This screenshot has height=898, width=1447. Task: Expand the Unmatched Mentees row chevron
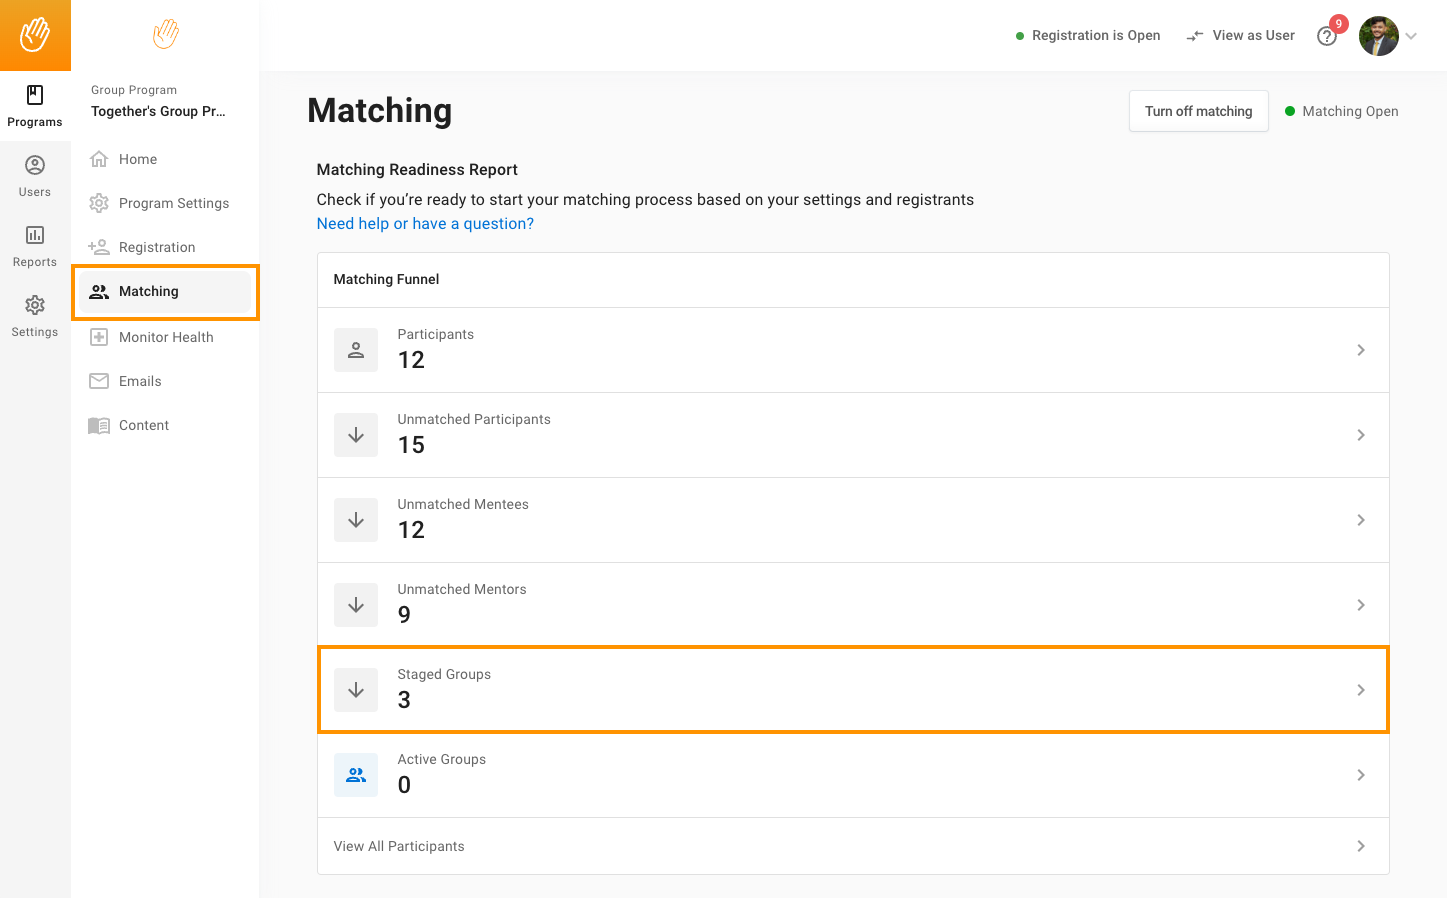pos(1361,520)
